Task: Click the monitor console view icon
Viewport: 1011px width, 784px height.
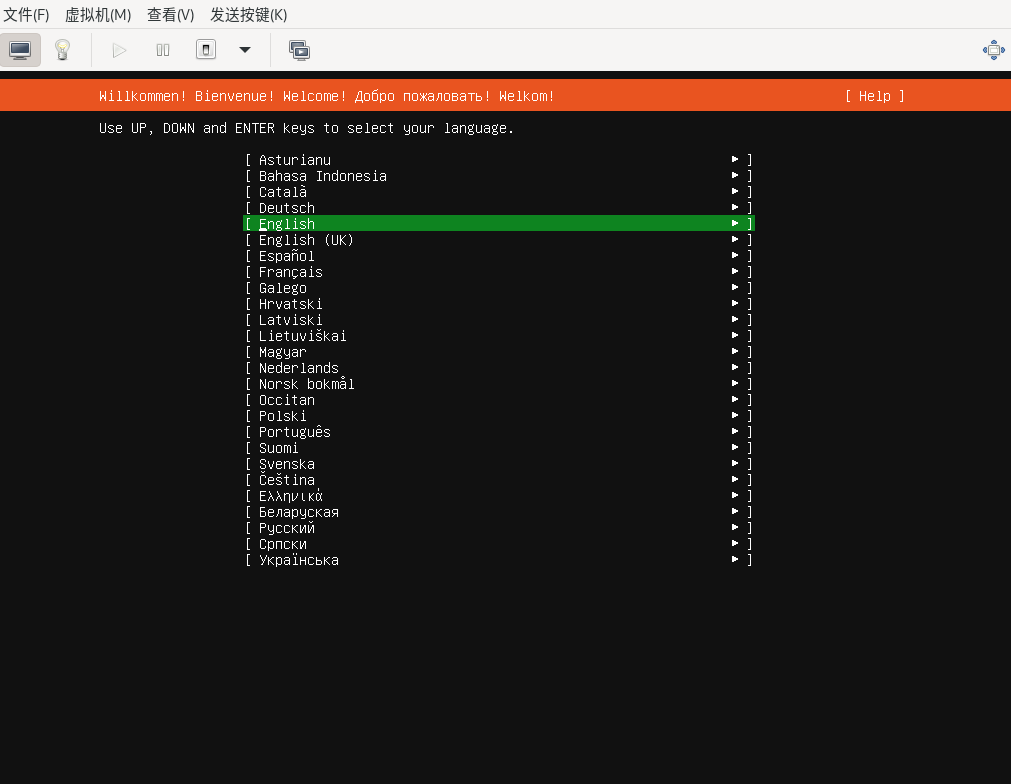Action: click(x=20, y=50)
